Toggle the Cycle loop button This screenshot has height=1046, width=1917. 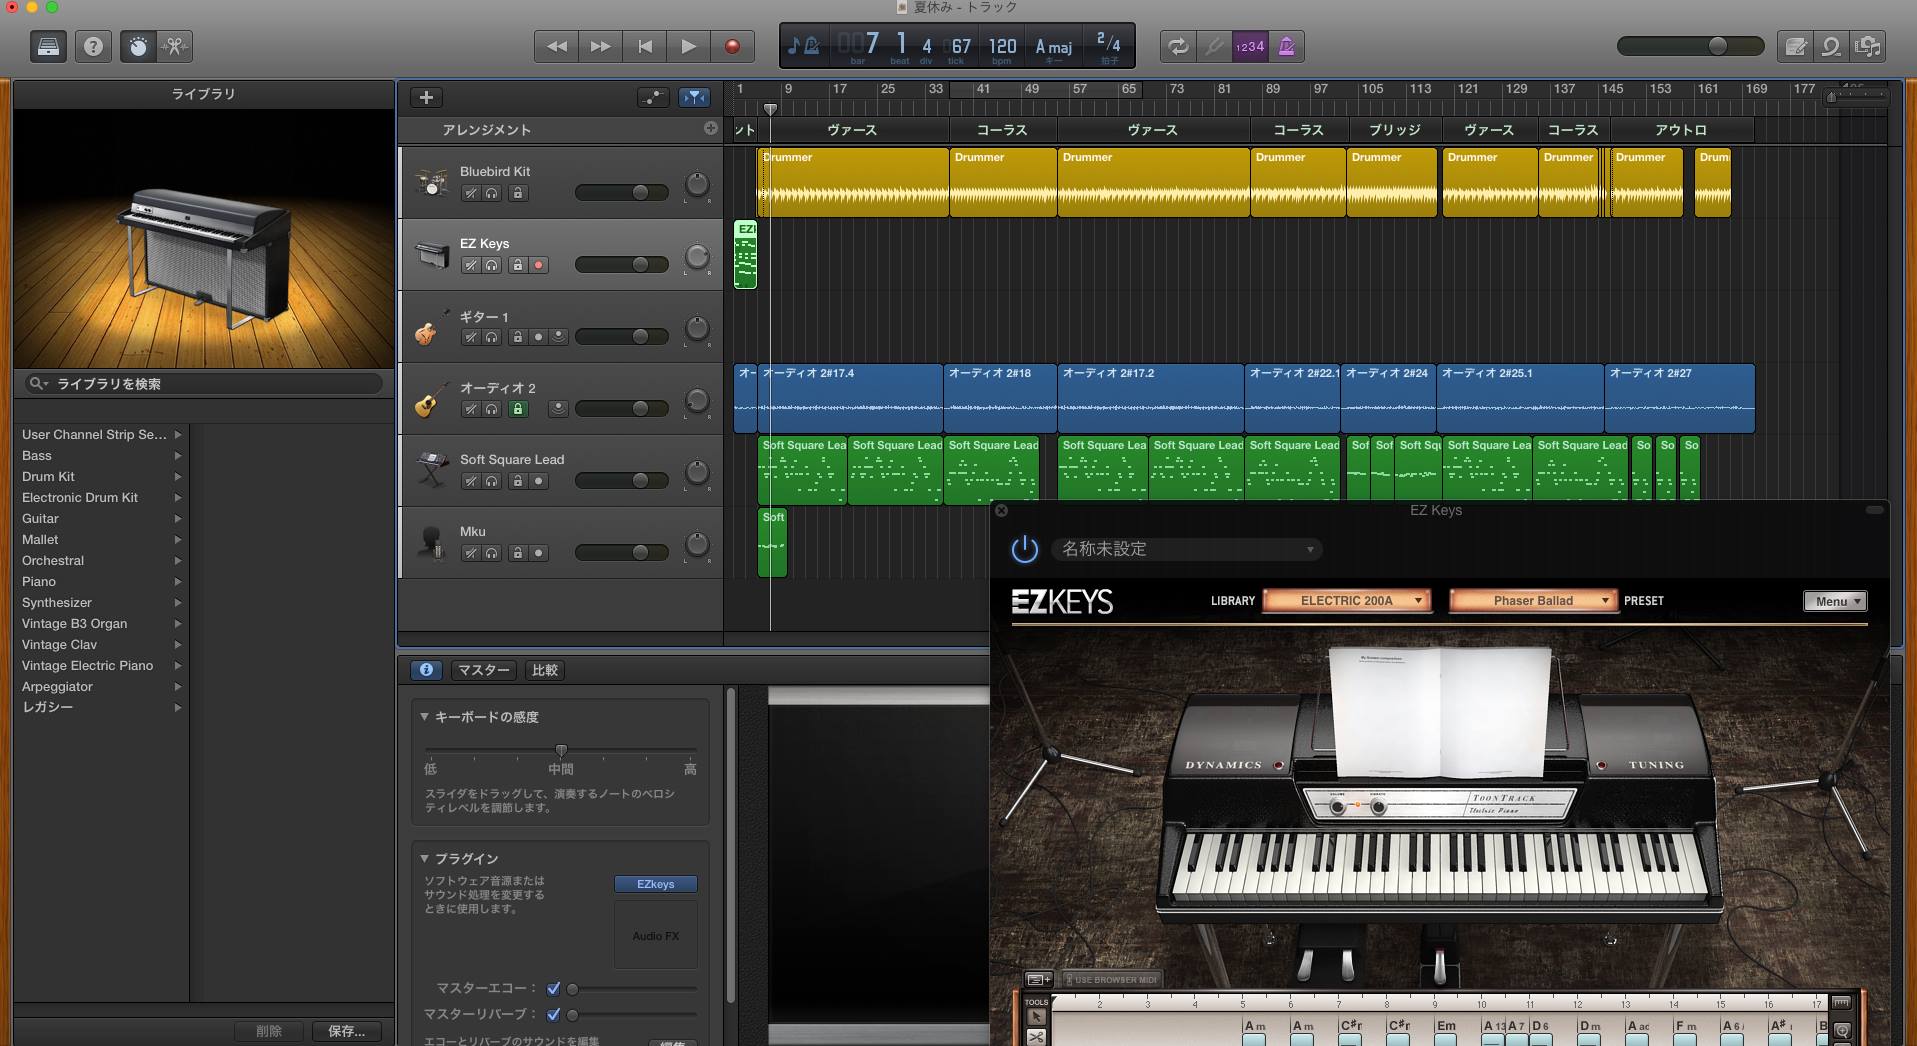click(x=1178, y=46)
